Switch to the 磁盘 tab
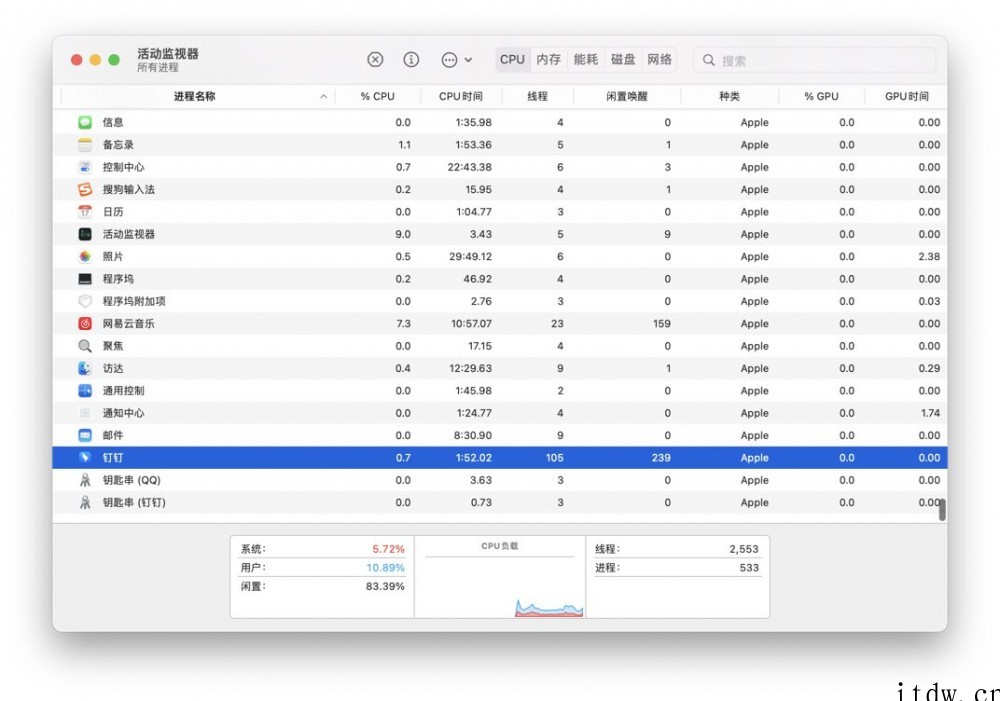1000x701 pixels. click(x=622, y=59)
